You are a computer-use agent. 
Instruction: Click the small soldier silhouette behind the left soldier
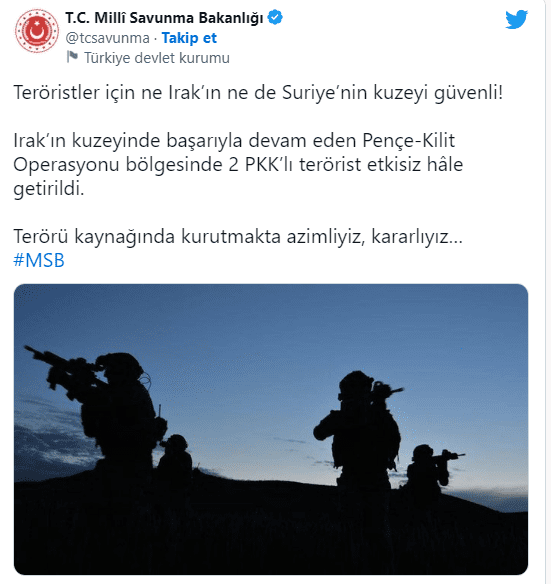tap(175, 456)
